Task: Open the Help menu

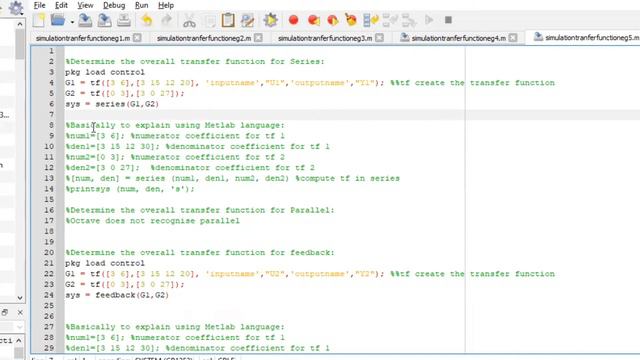Action: point(166,5)
